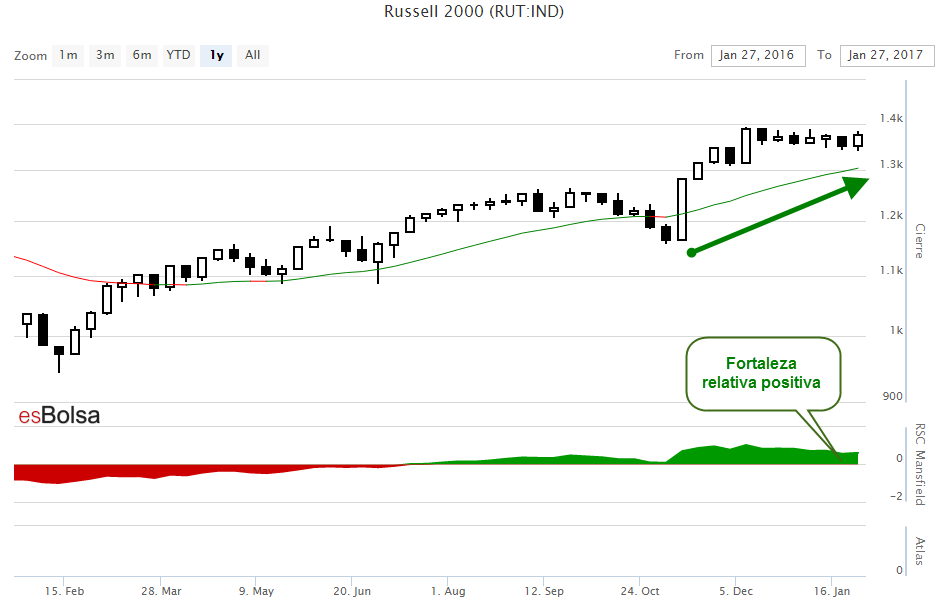Click the 1.4k price axis label
This screenshot has width=941, height=614.
coord(891,118)
